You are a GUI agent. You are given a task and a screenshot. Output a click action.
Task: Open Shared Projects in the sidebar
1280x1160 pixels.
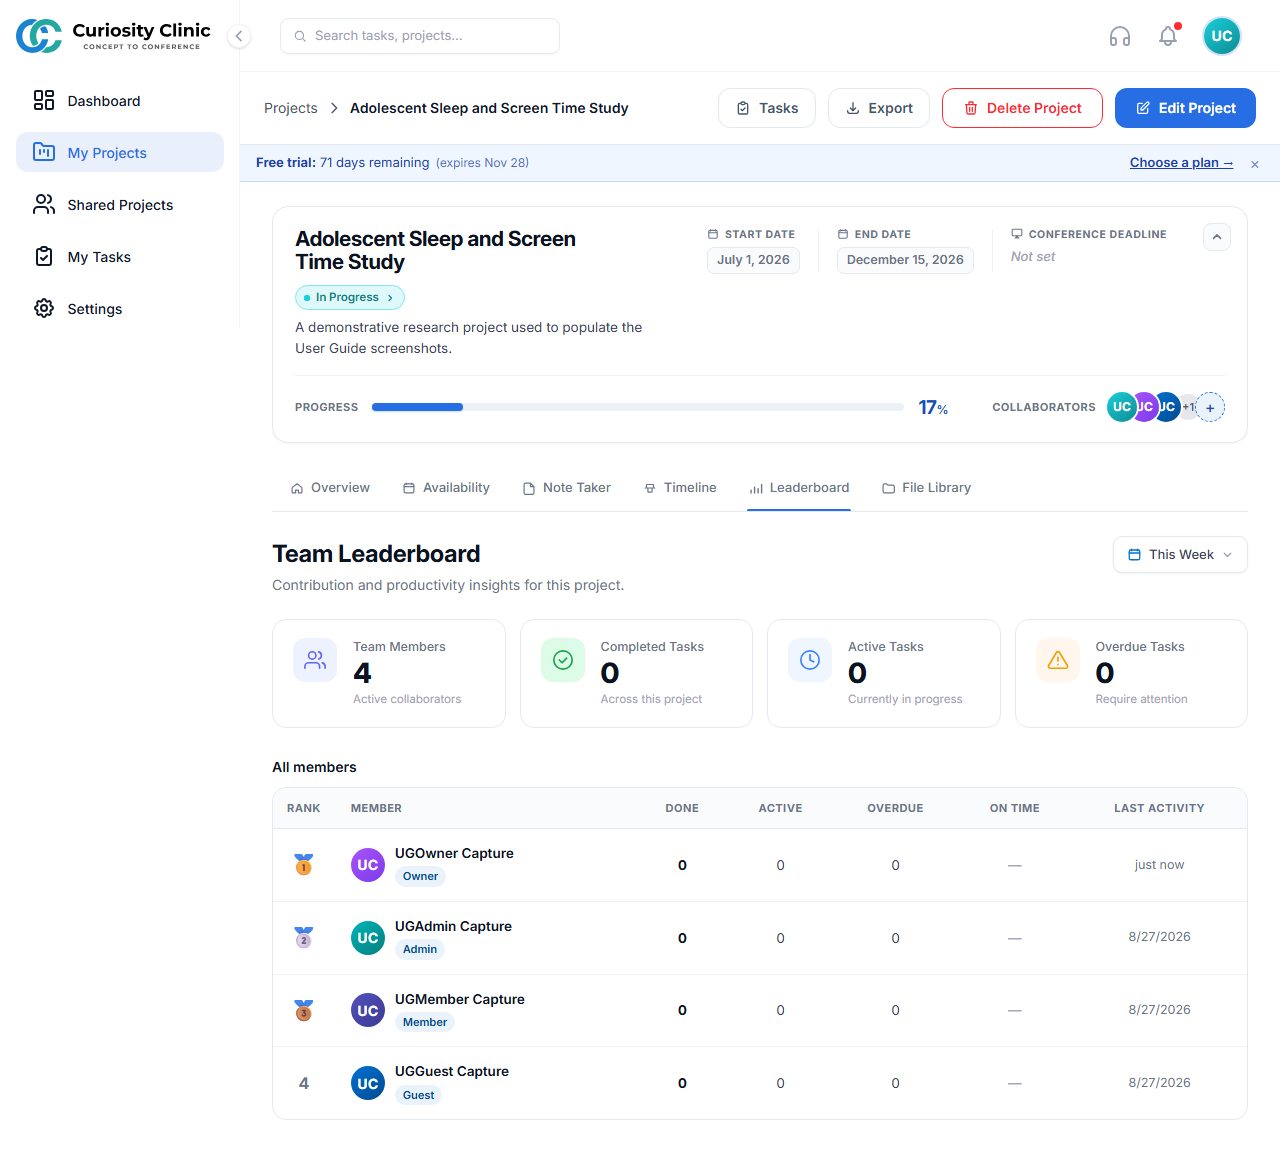[x=120, y=204]
